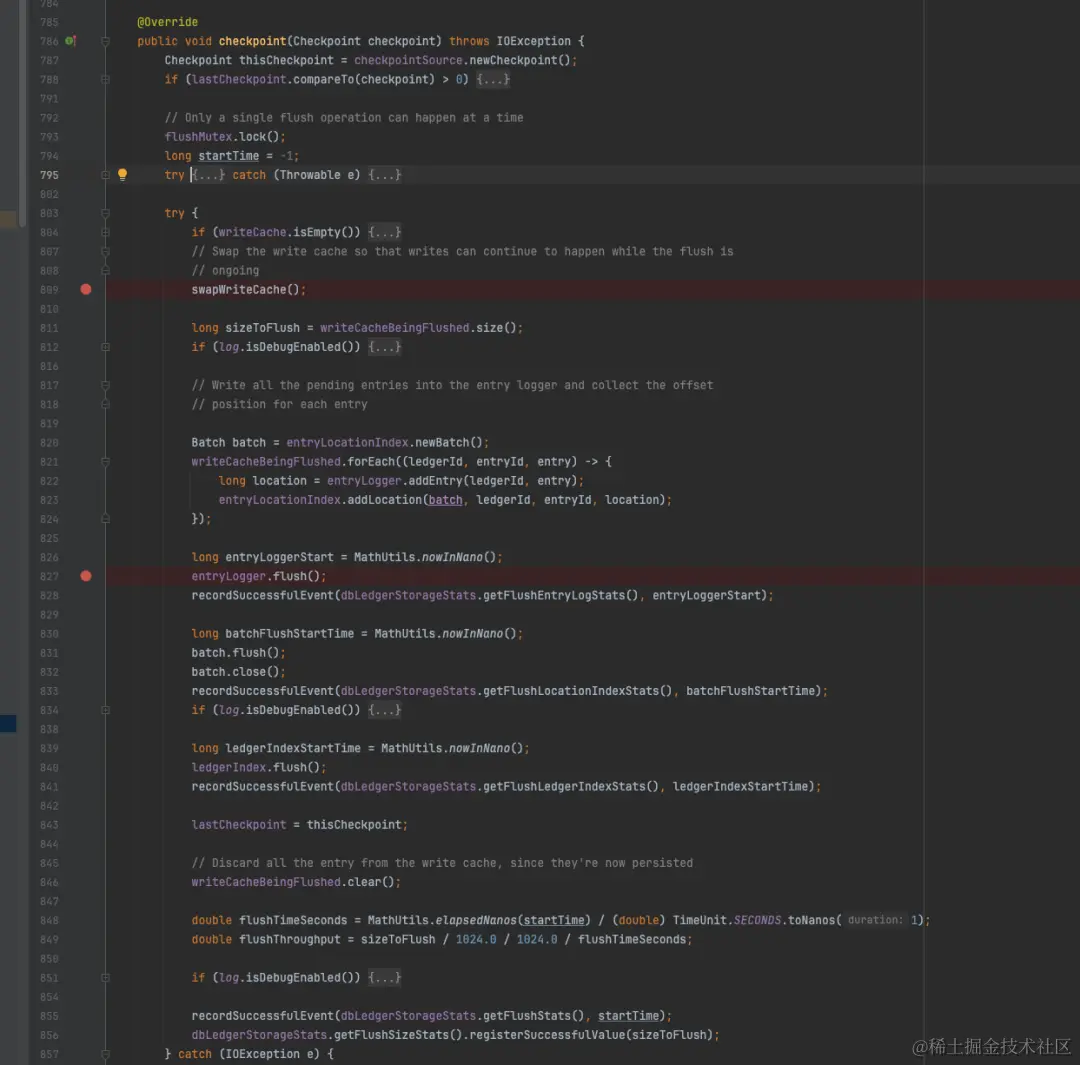The image size is (1080, 1065).
Task: Collapse the checkpoint method fold marker at line 786
Action: tap(105, 41)
